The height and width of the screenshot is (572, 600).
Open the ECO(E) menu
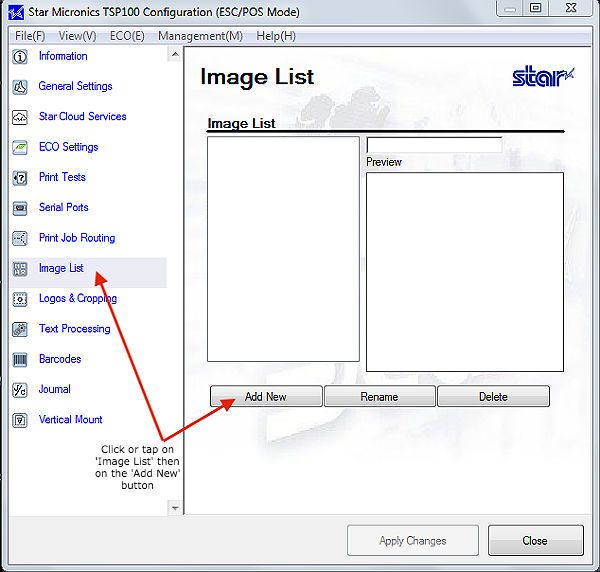pyautogui.click(x=127, y=36)
